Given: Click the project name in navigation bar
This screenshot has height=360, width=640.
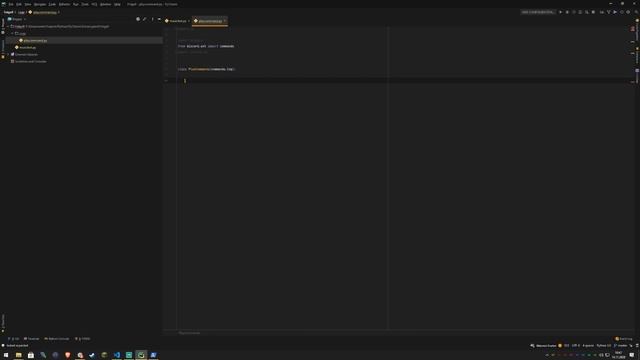Looking at the screenshot, I should point(8,12).
